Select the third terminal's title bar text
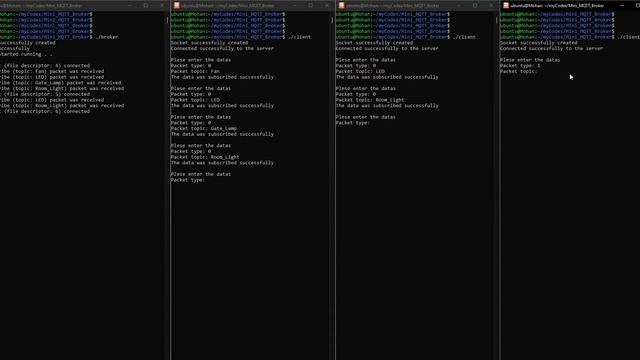640x360 pixels. tap(393, 6)
